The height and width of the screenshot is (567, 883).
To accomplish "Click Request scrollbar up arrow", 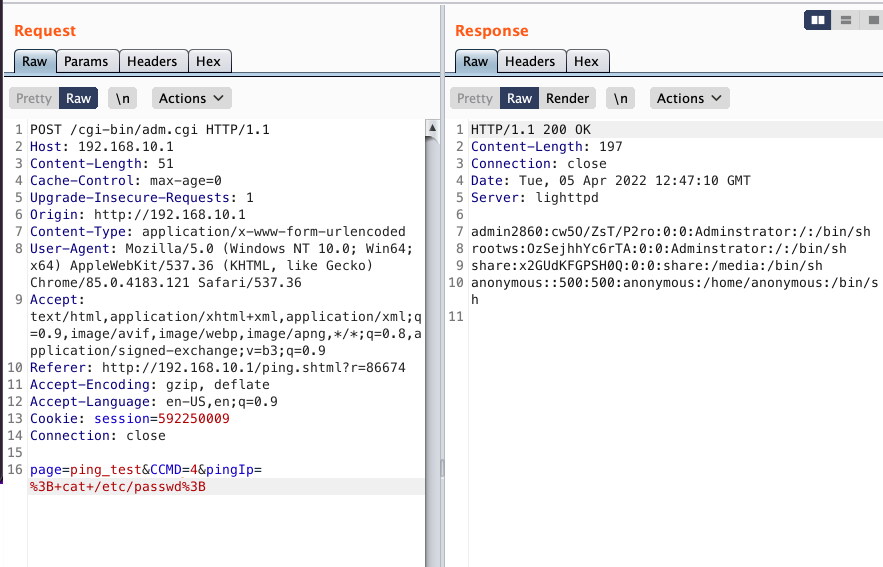I will tap(432, 128).
